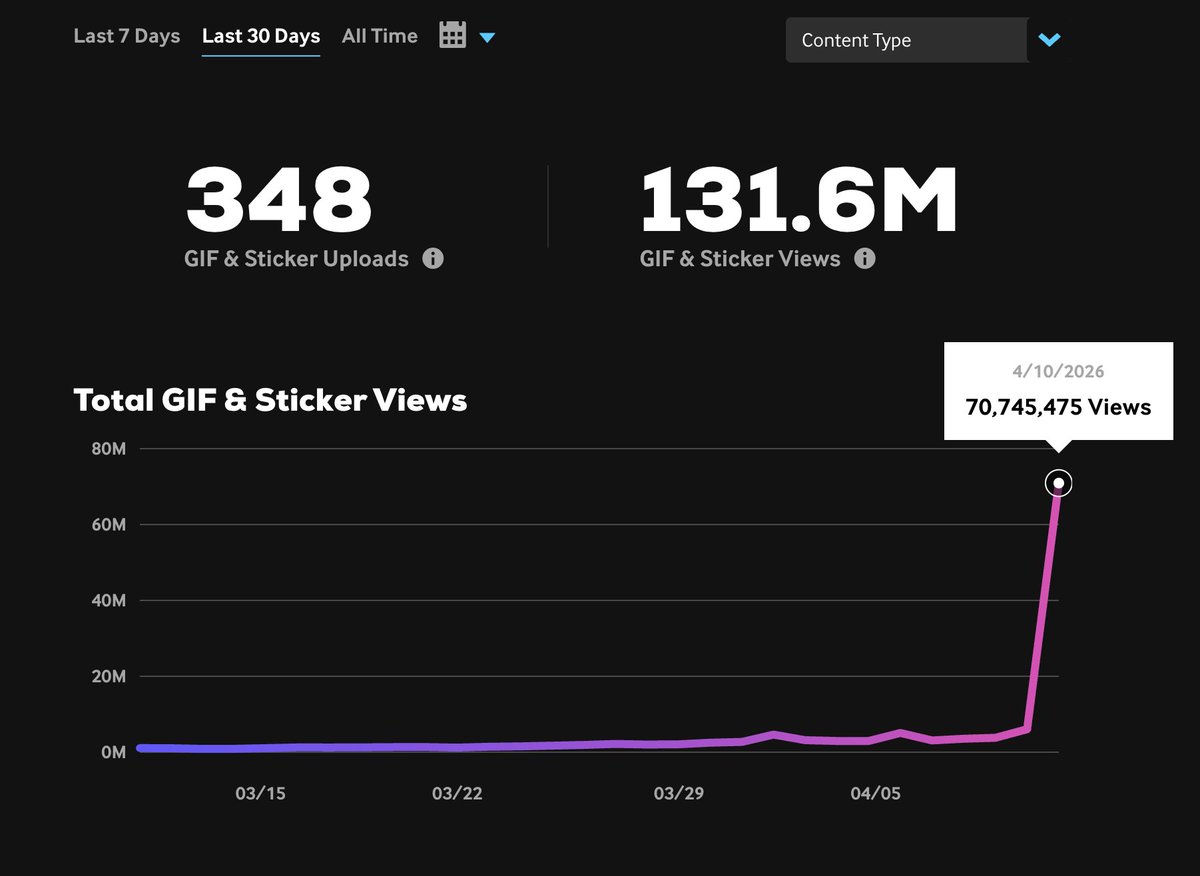Click the 03/29 axis date label

click(x=679, y=794)
